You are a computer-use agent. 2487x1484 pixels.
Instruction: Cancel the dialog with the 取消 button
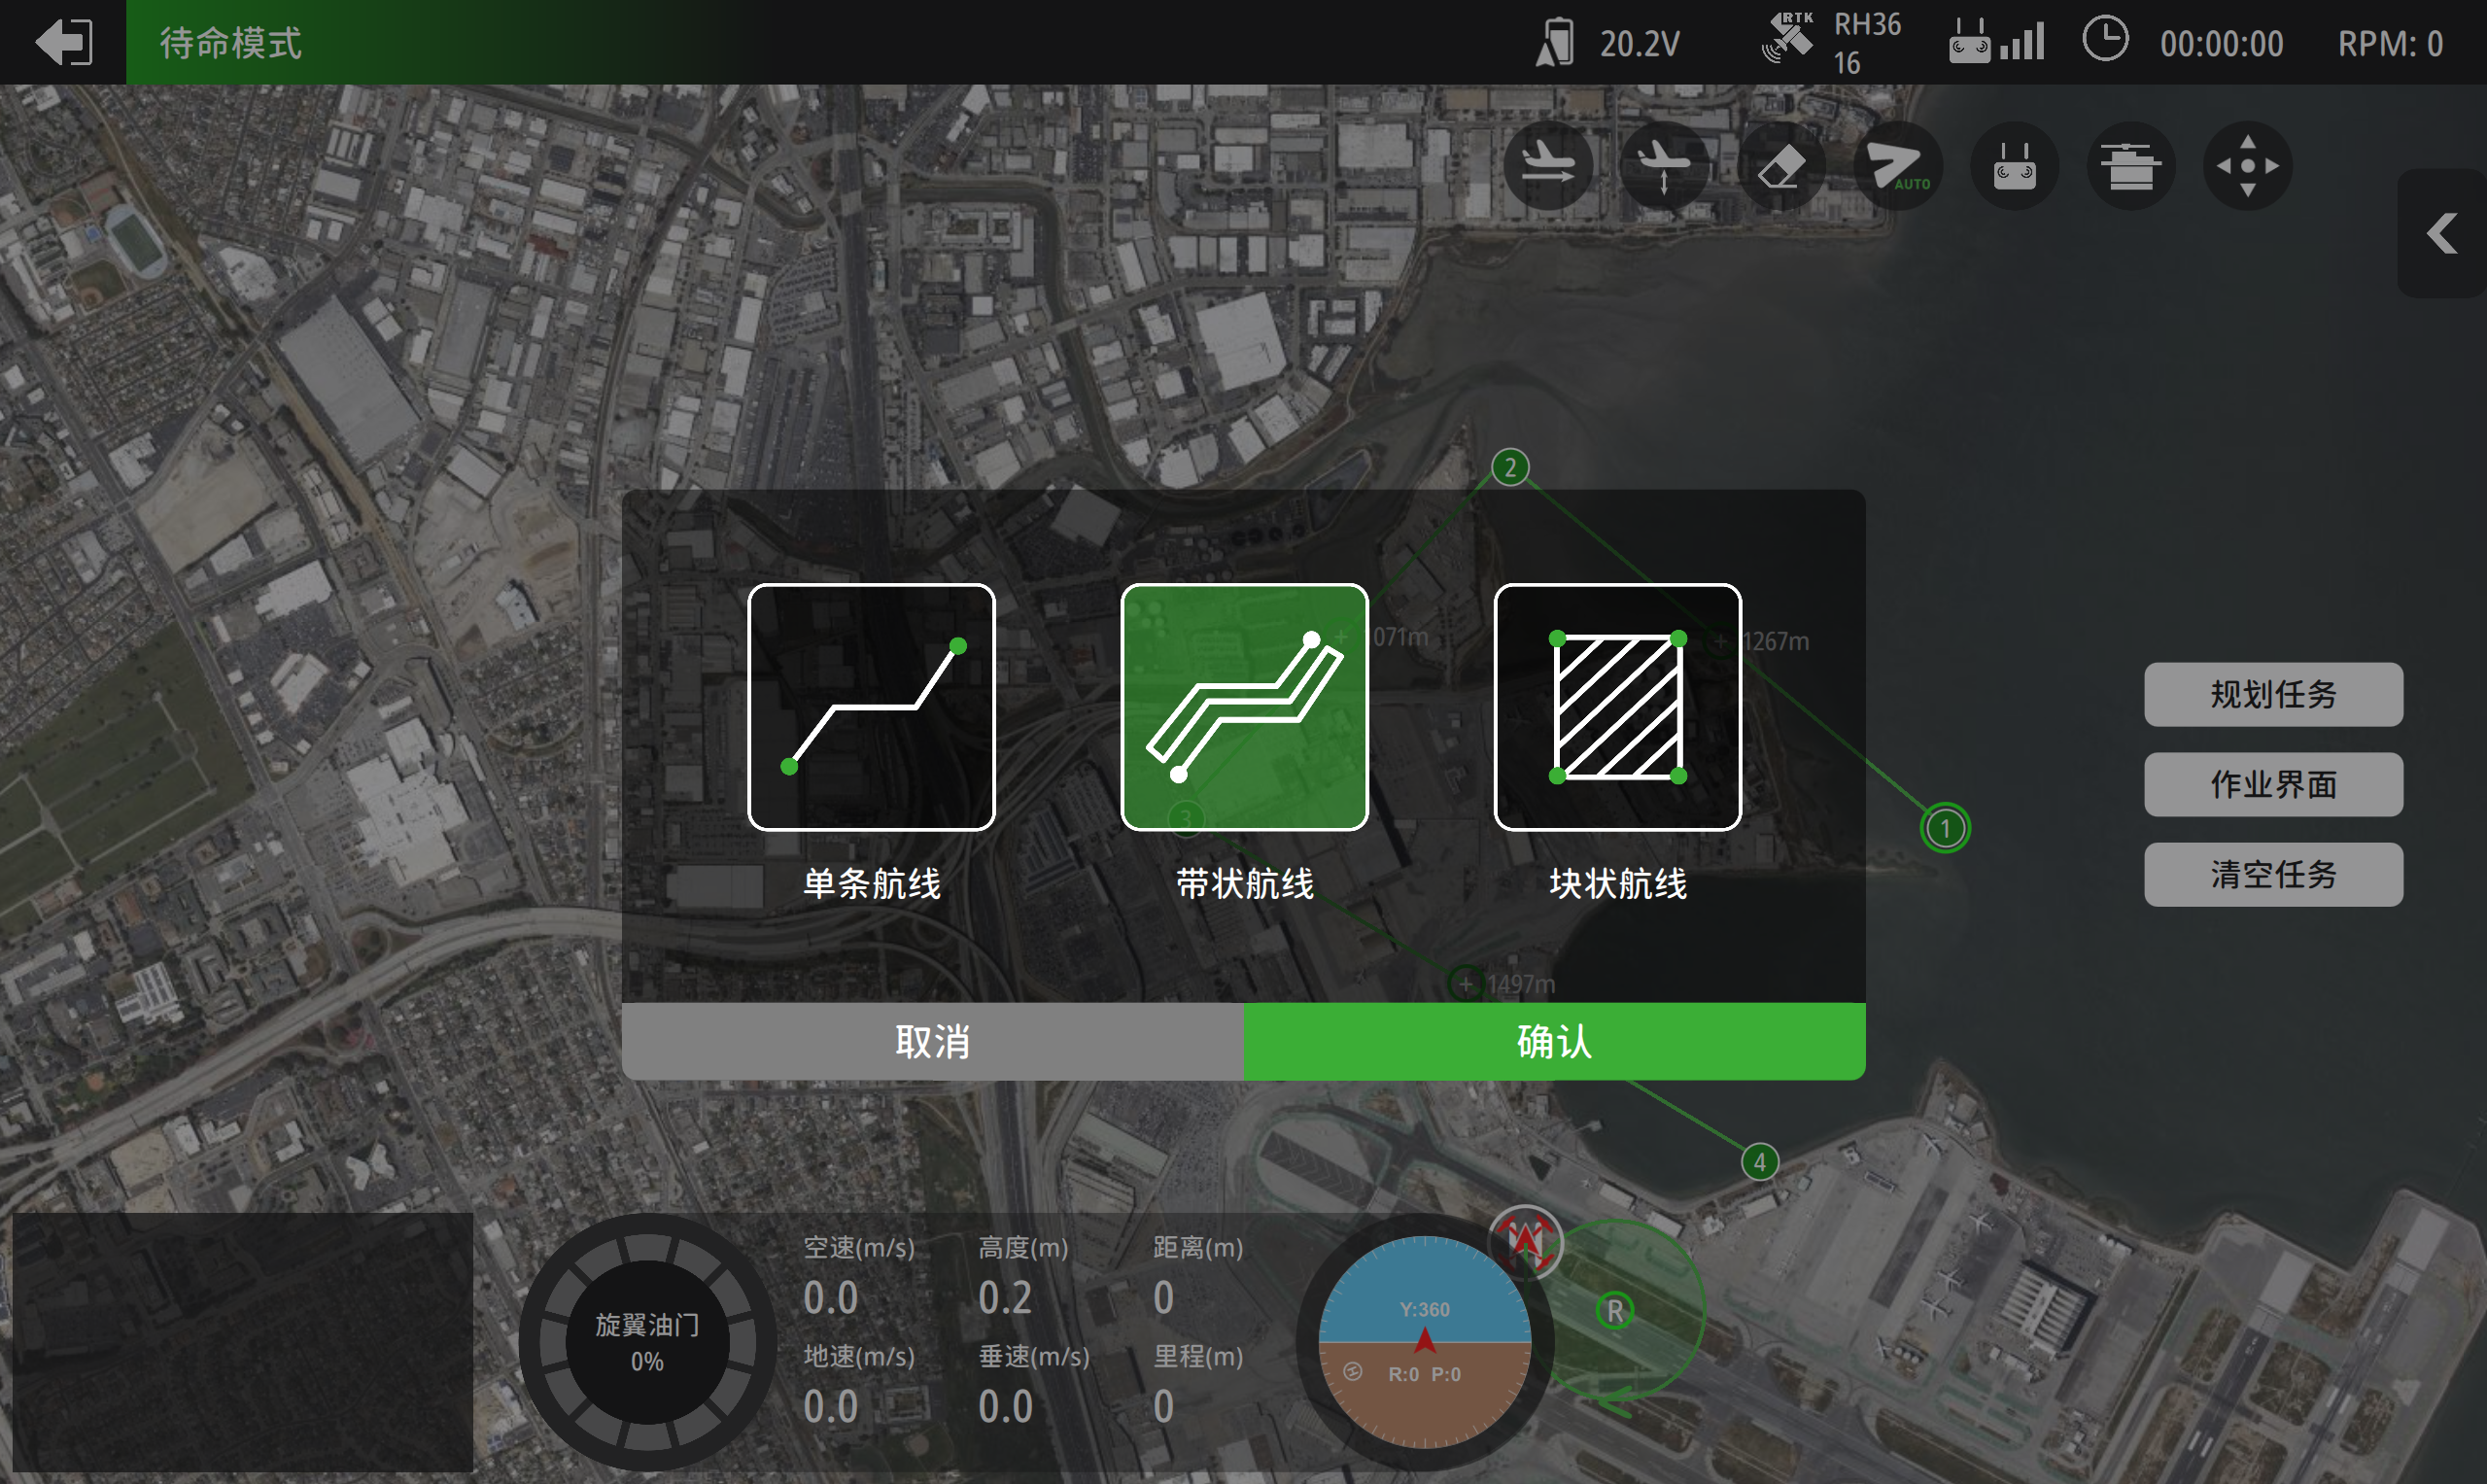pyautogui.click(x=930, y=1042)
